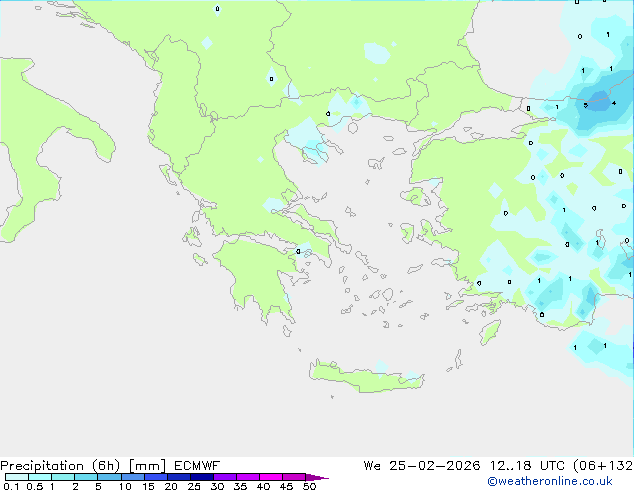Viewport: 634px width, 490px height.
Task: Click the 30–35 mm violet legend swatch
Action: coord(224,477)
